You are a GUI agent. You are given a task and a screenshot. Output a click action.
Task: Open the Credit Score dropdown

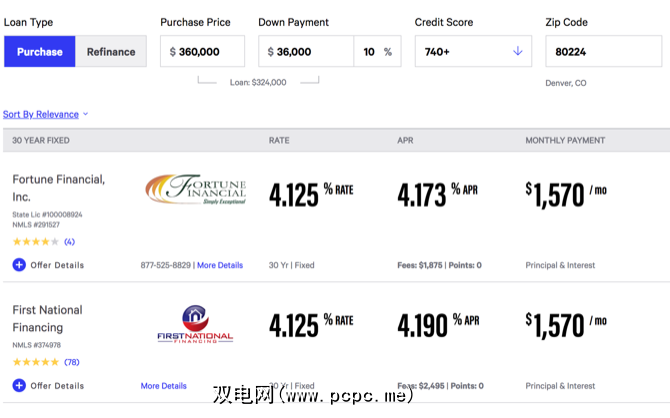[x=473, y=51]
